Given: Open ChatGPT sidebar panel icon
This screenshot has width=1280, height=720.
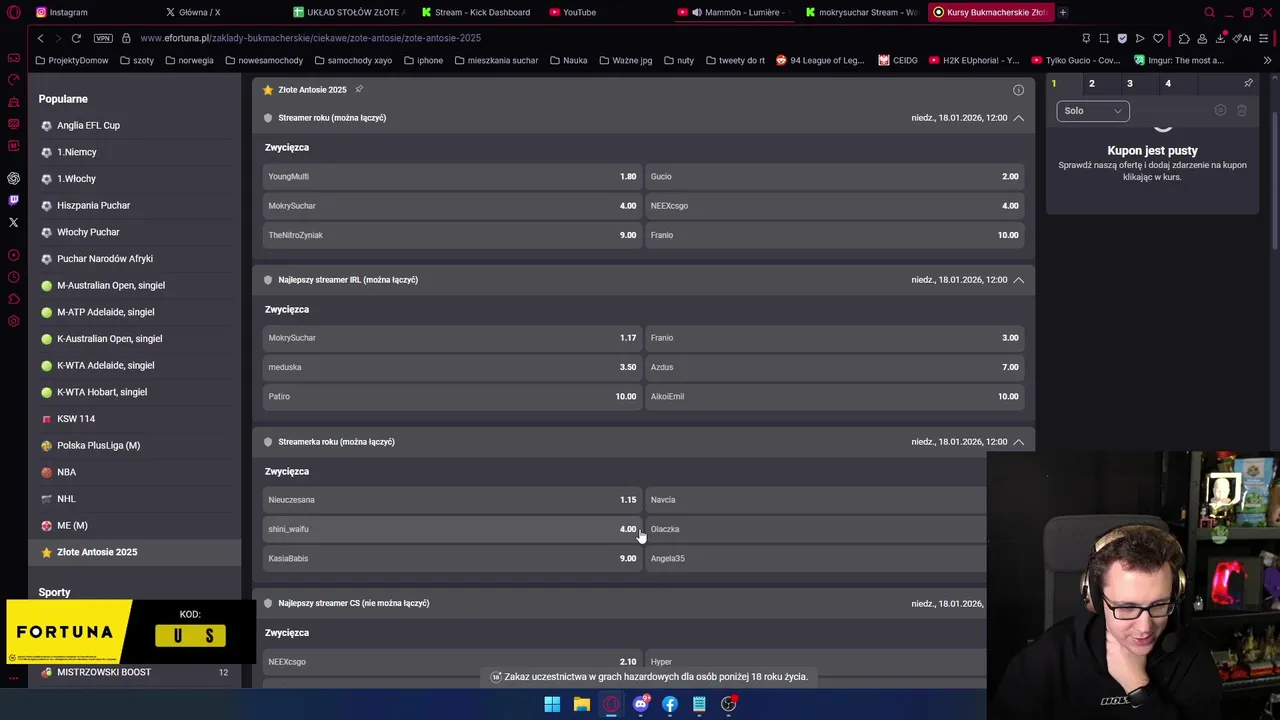Looking at the screenshot, I should click(x=13, y=178).
